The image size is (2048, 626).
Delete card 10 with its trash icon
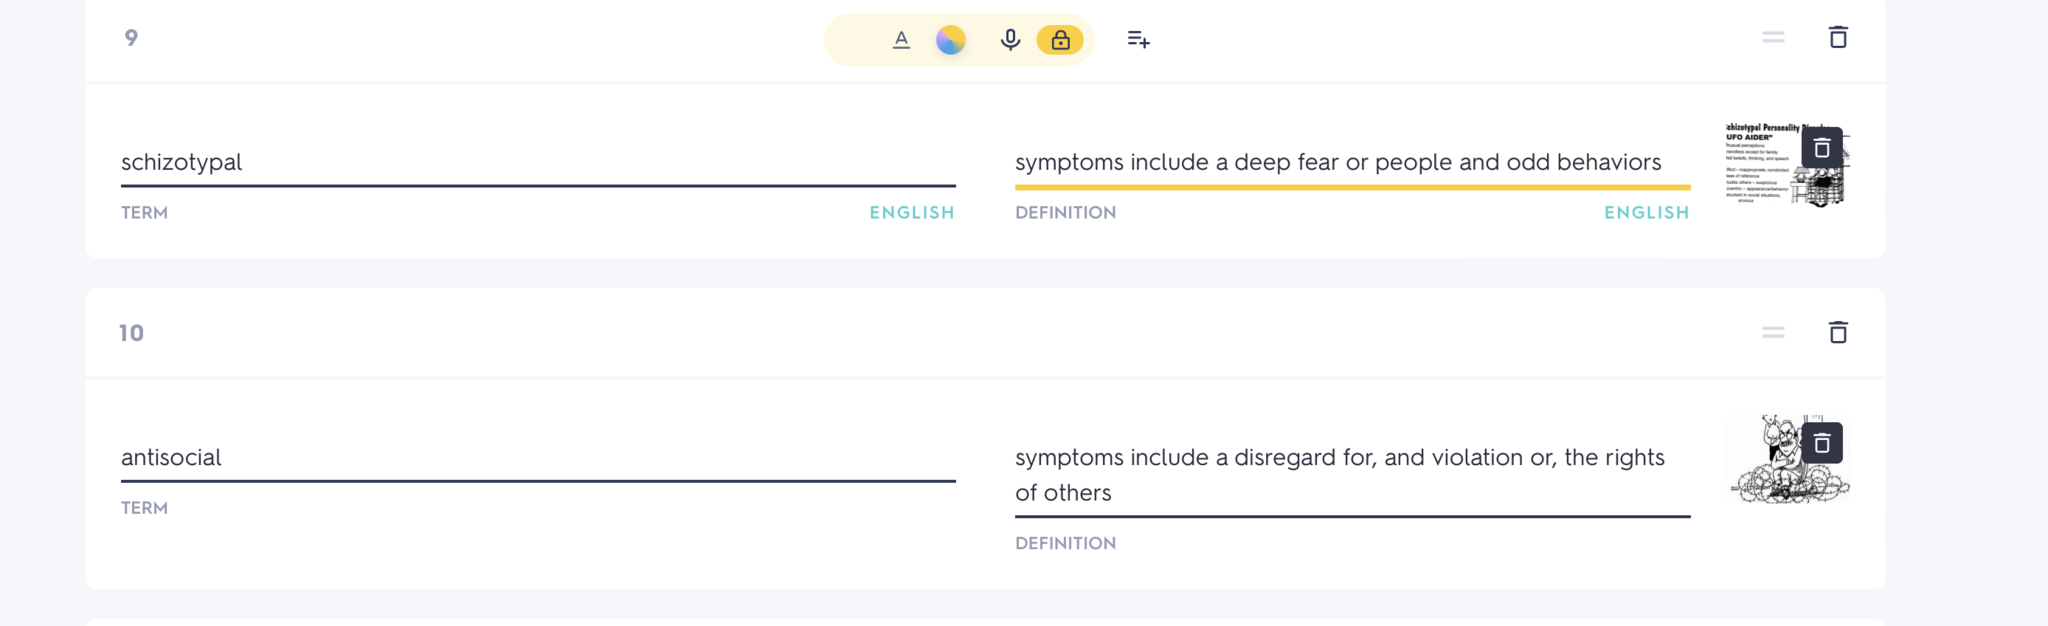point(1838,332)
